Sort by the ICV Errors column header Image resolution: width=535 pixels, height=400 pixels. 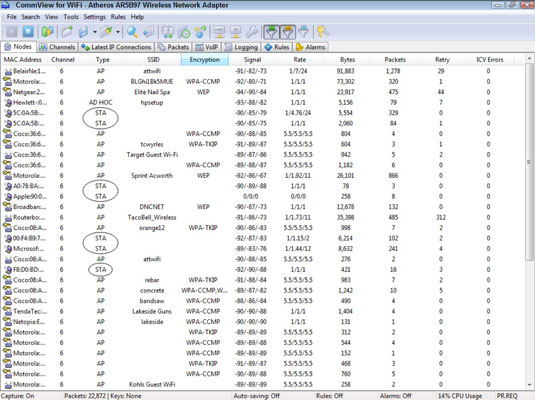pyautogui.click(x=490, y=60)
